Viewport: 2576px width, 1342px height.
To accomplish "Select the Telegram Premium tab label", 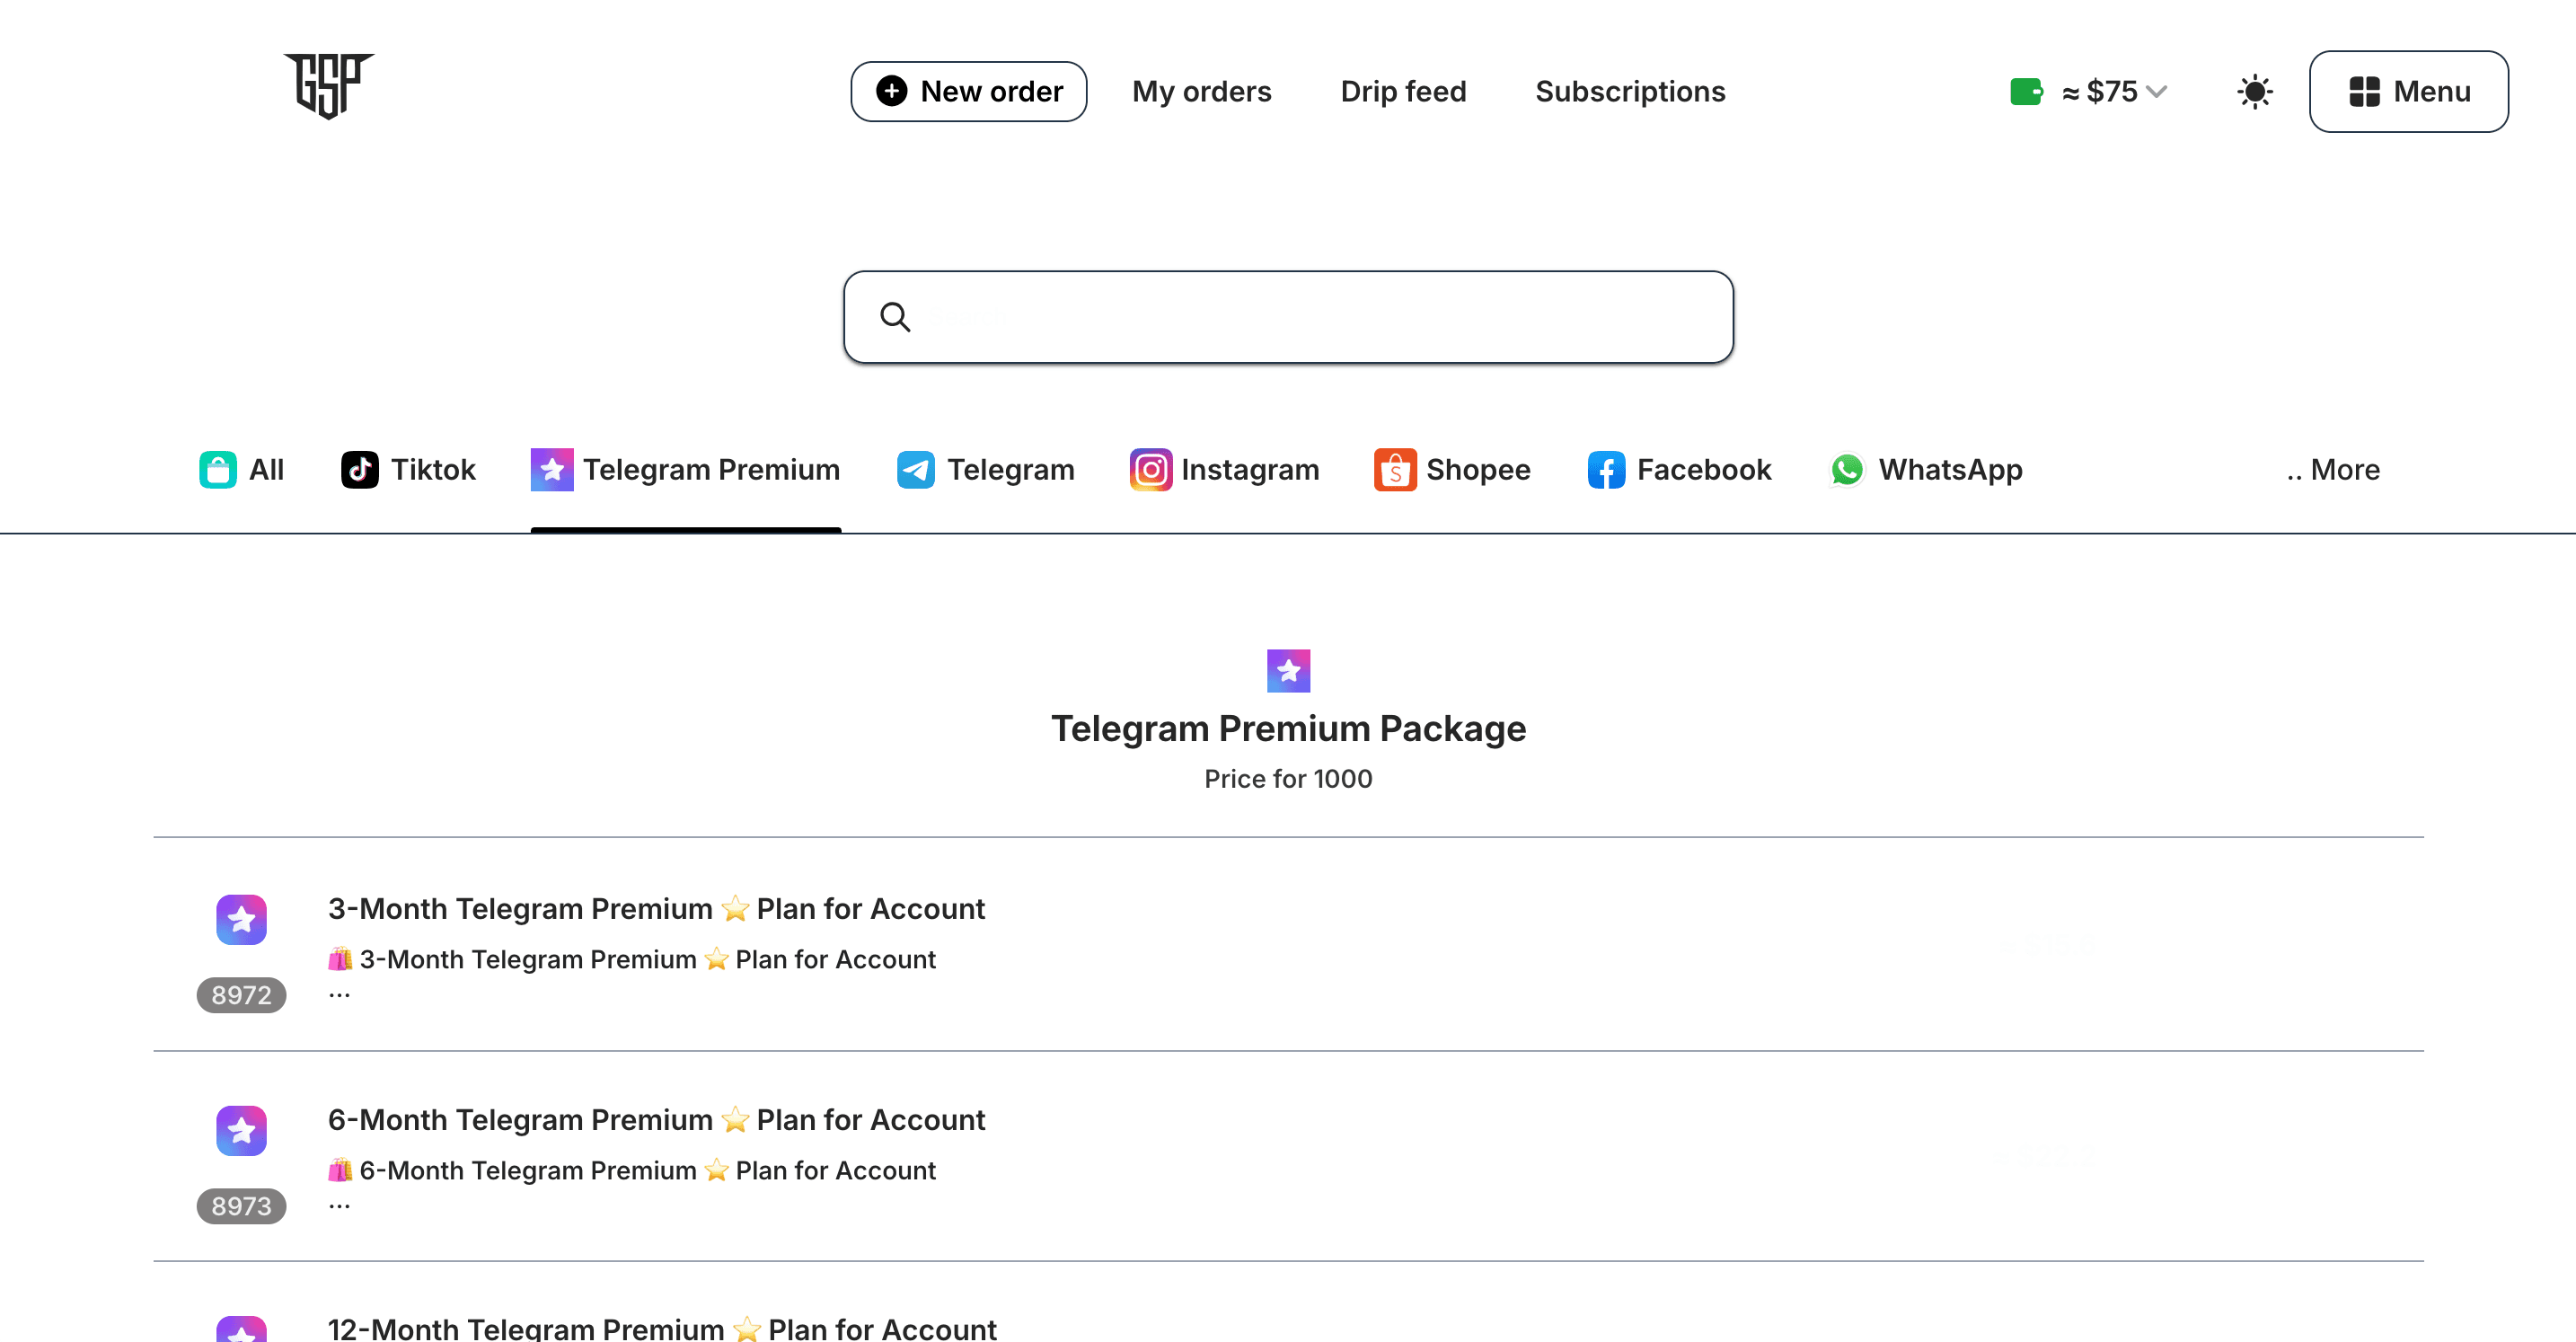I will pos(711,469).
